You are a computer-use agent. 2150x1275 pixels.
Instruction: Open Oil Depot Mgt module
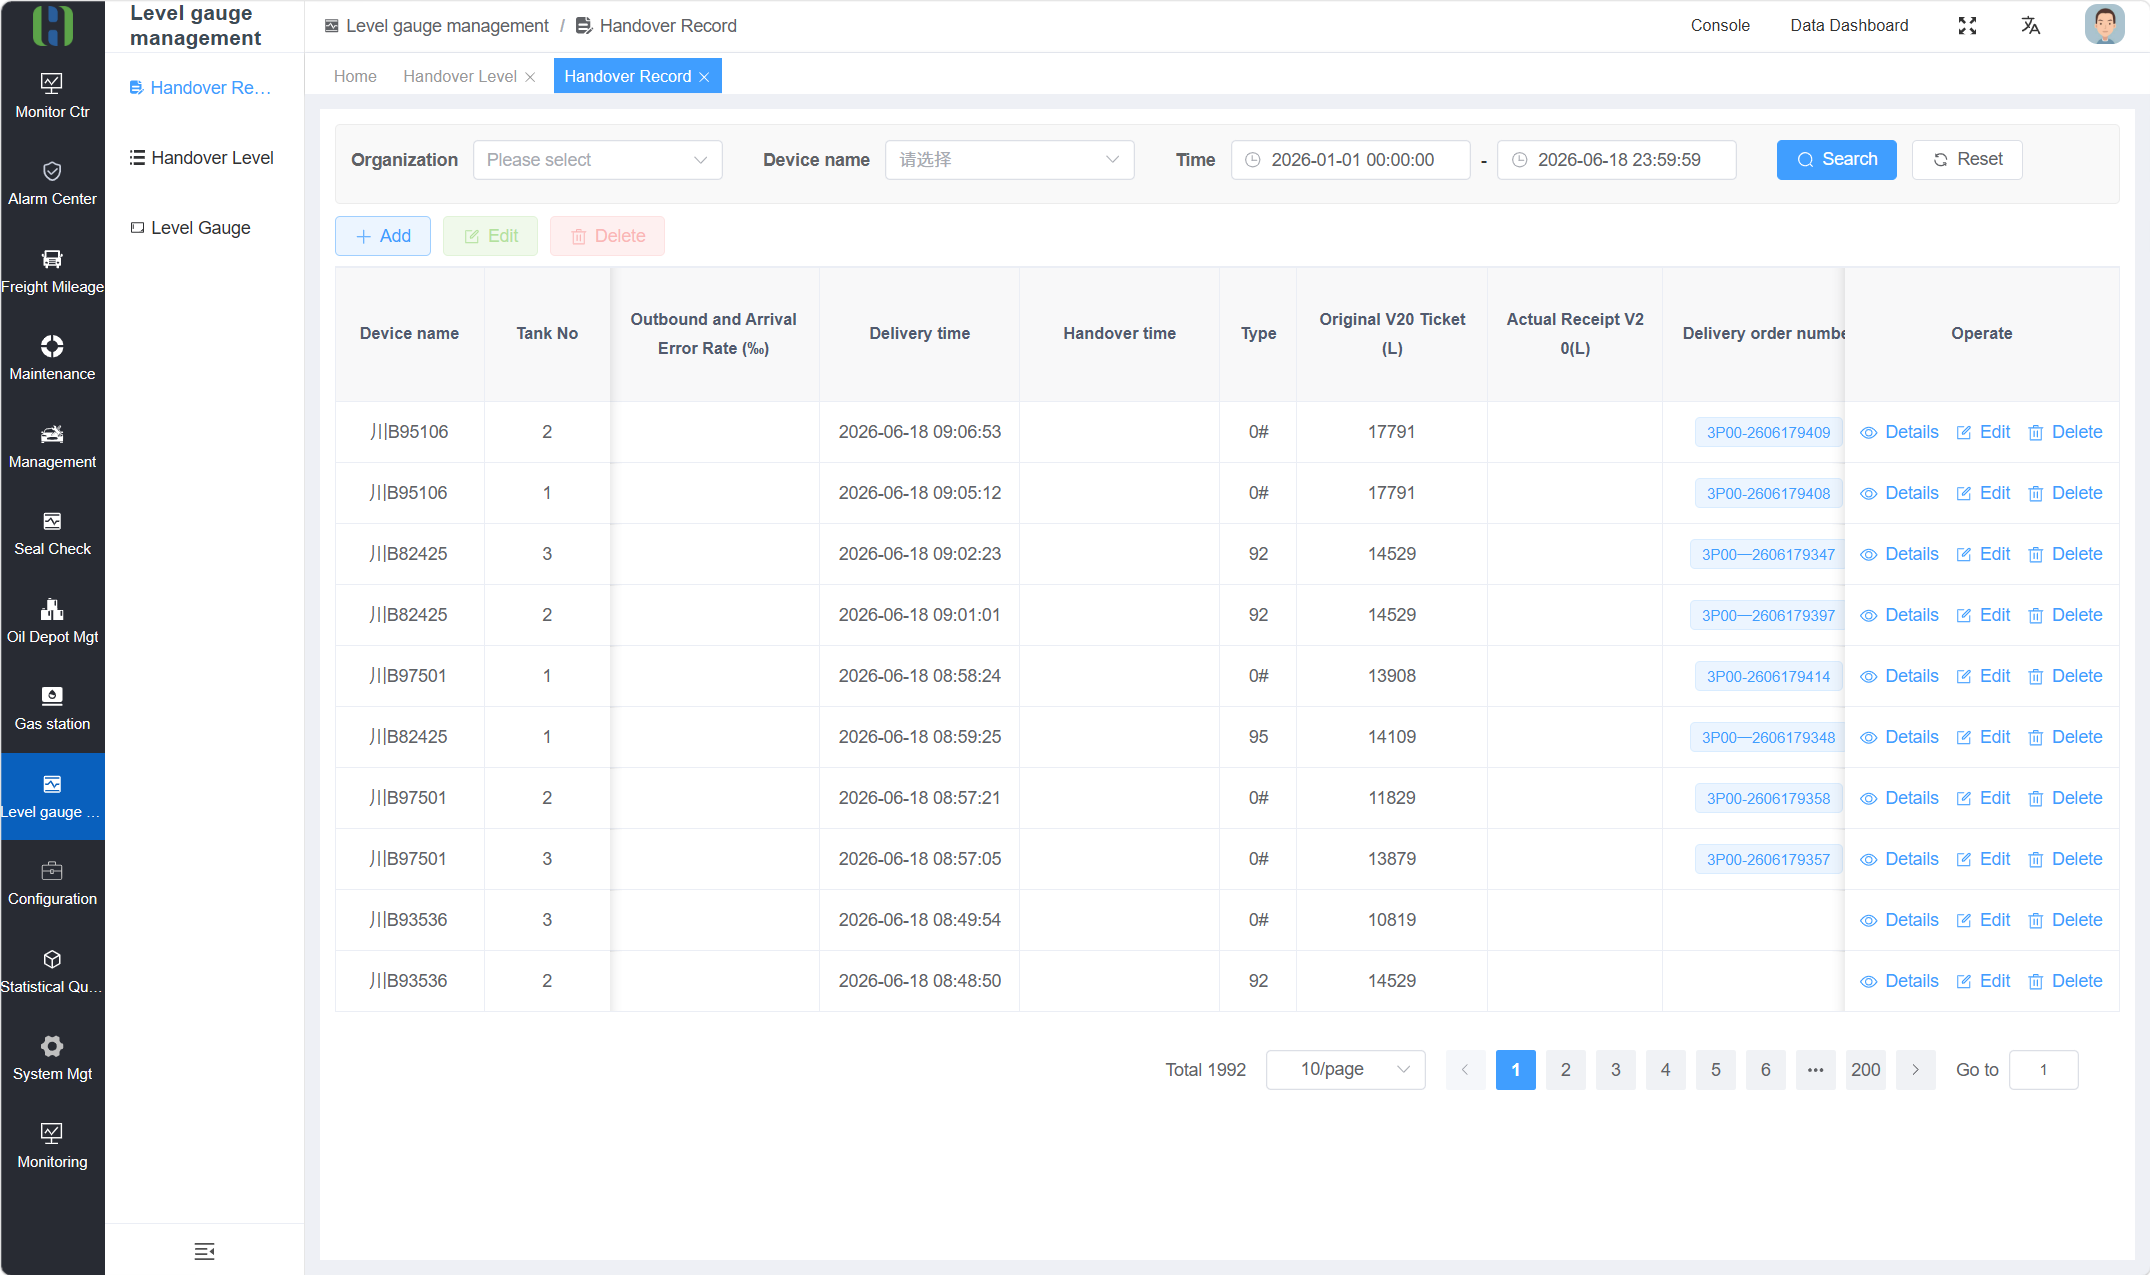[52, 621]
